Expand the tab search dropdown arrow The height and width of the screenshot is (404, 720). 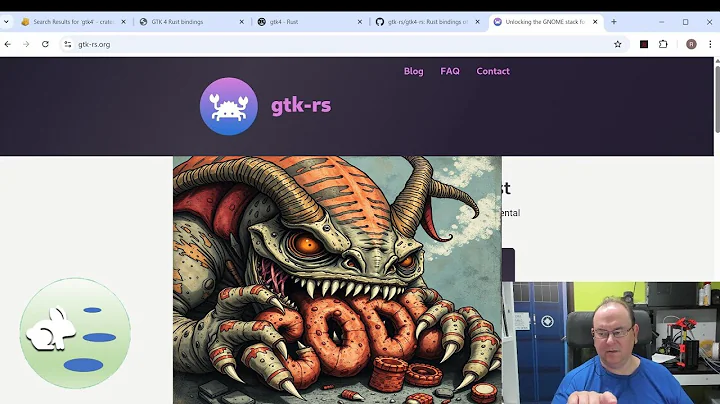[6, 22]
